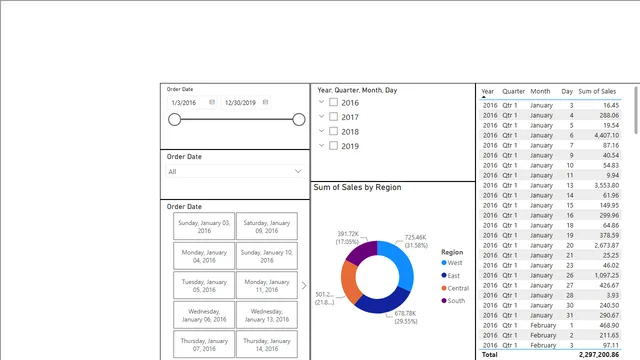Click the Region legend title

[452, 252]
